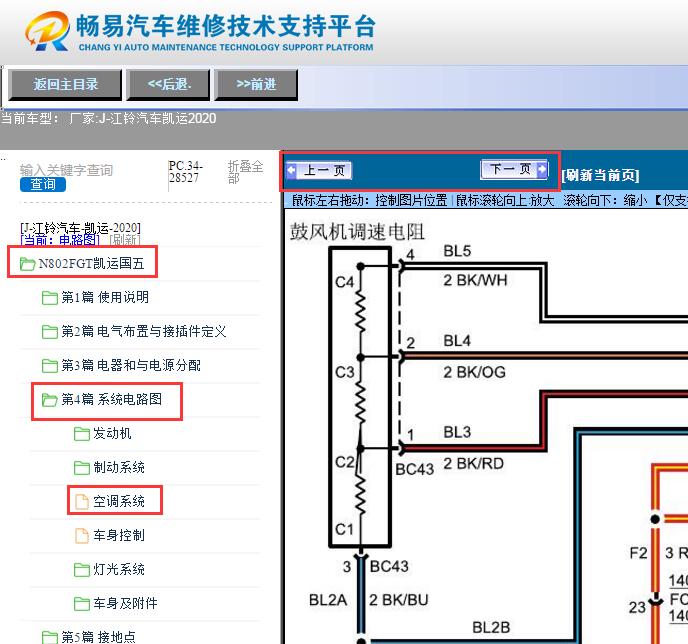Click folder icon beside 灯光系统
This screenshot has width=688, height=644.
(82, 570)
